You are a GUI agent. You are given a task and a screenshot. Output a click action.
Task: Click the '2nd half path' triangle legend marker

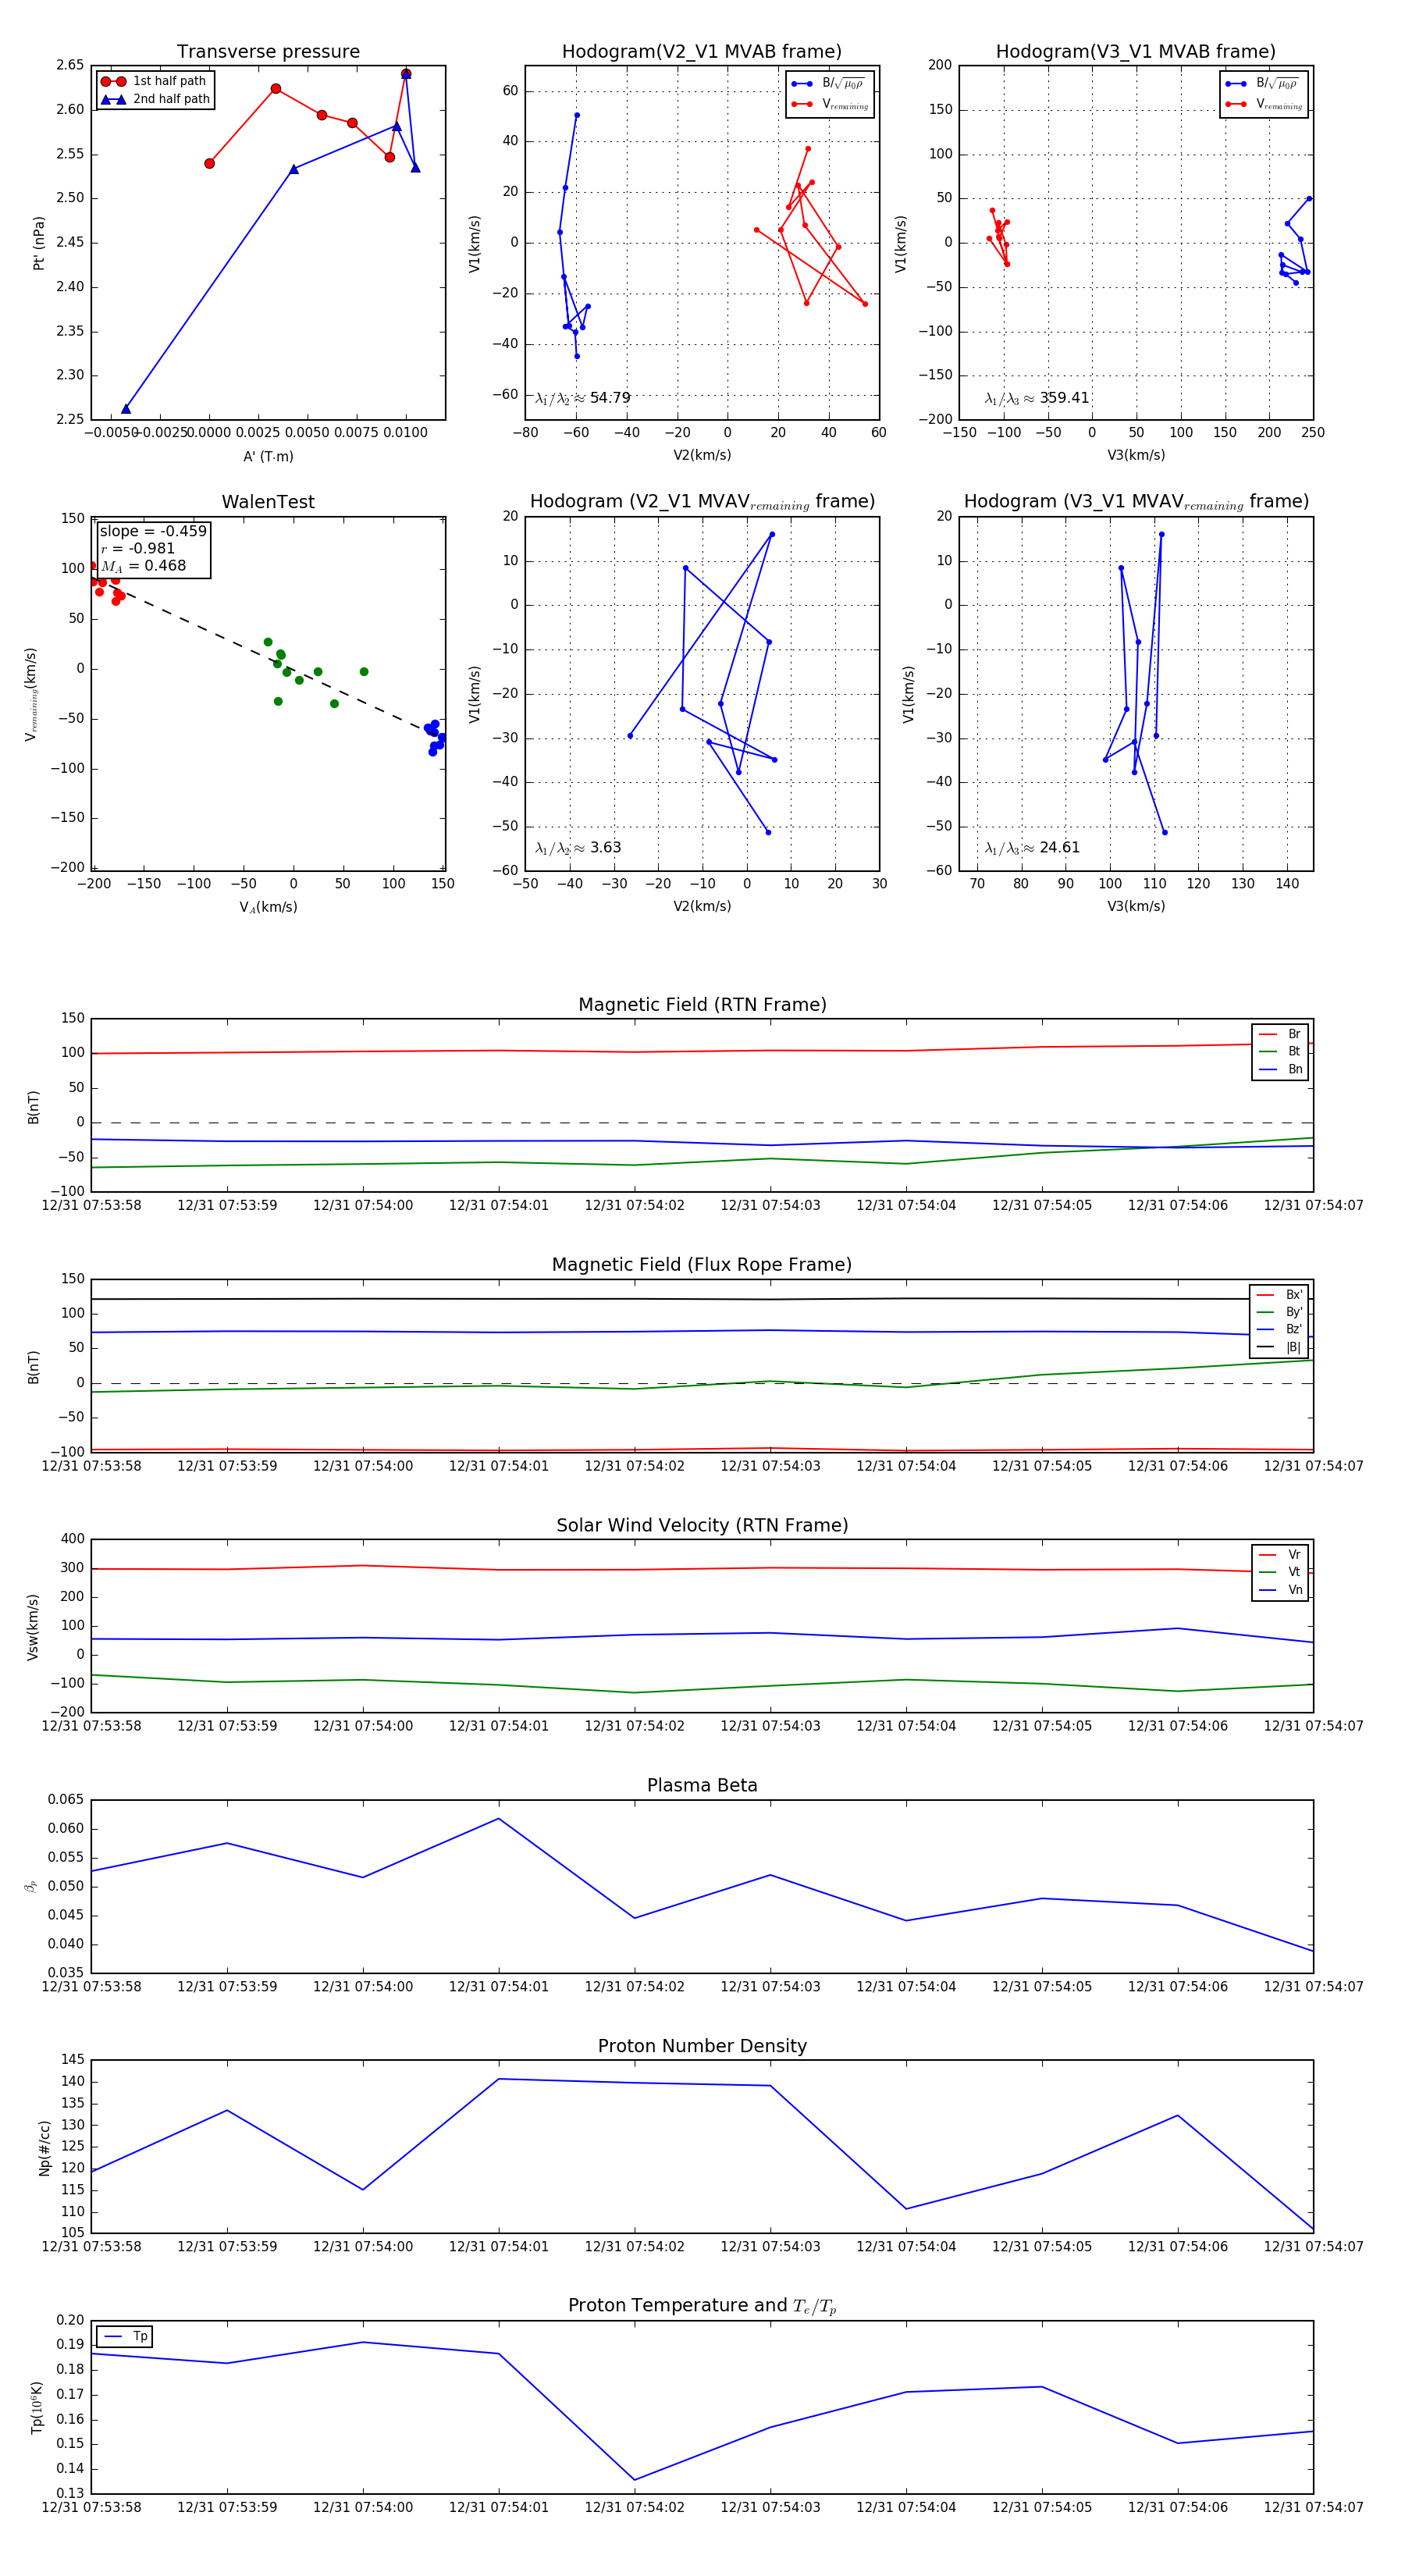point(113,99)
